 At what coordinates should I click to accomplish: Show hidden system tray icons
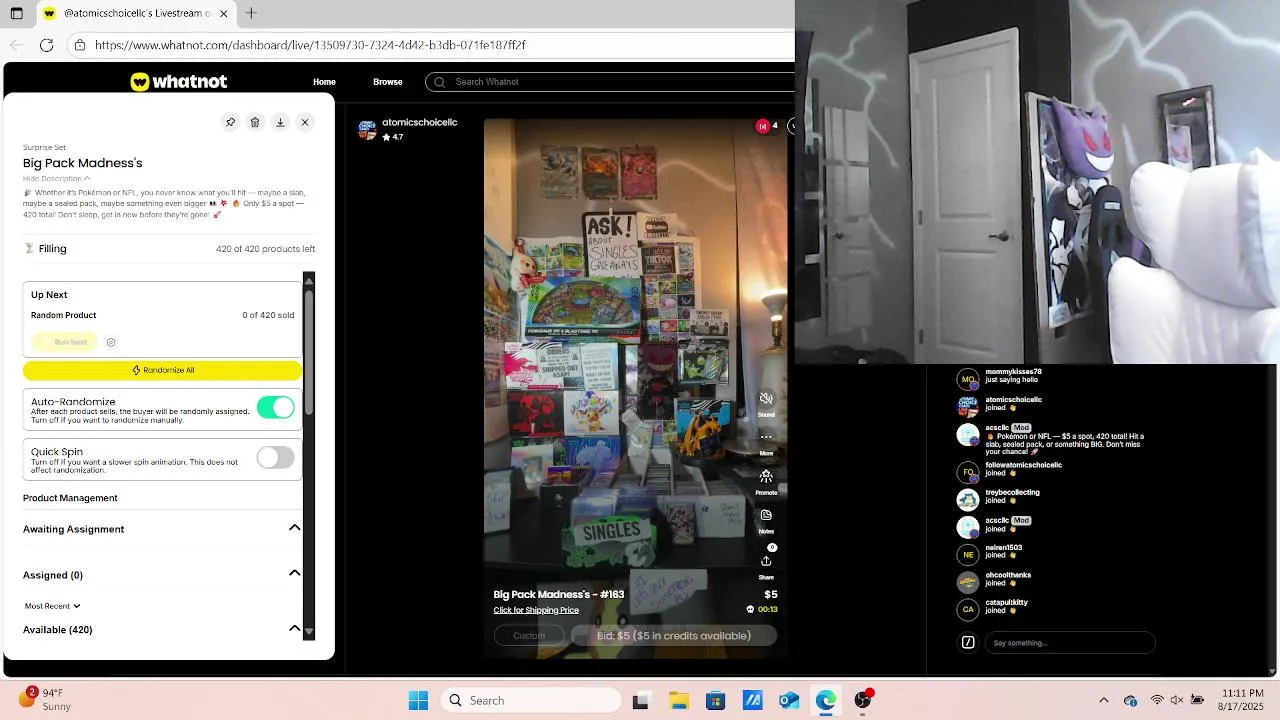pyautogui.click(x=1104, y=701)
